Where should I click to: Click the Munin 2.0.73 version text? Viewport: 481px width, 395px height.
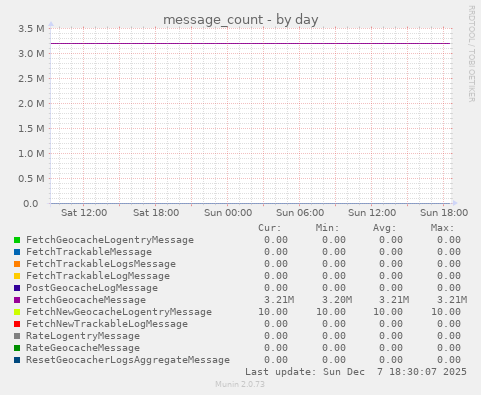click(240, 384)
